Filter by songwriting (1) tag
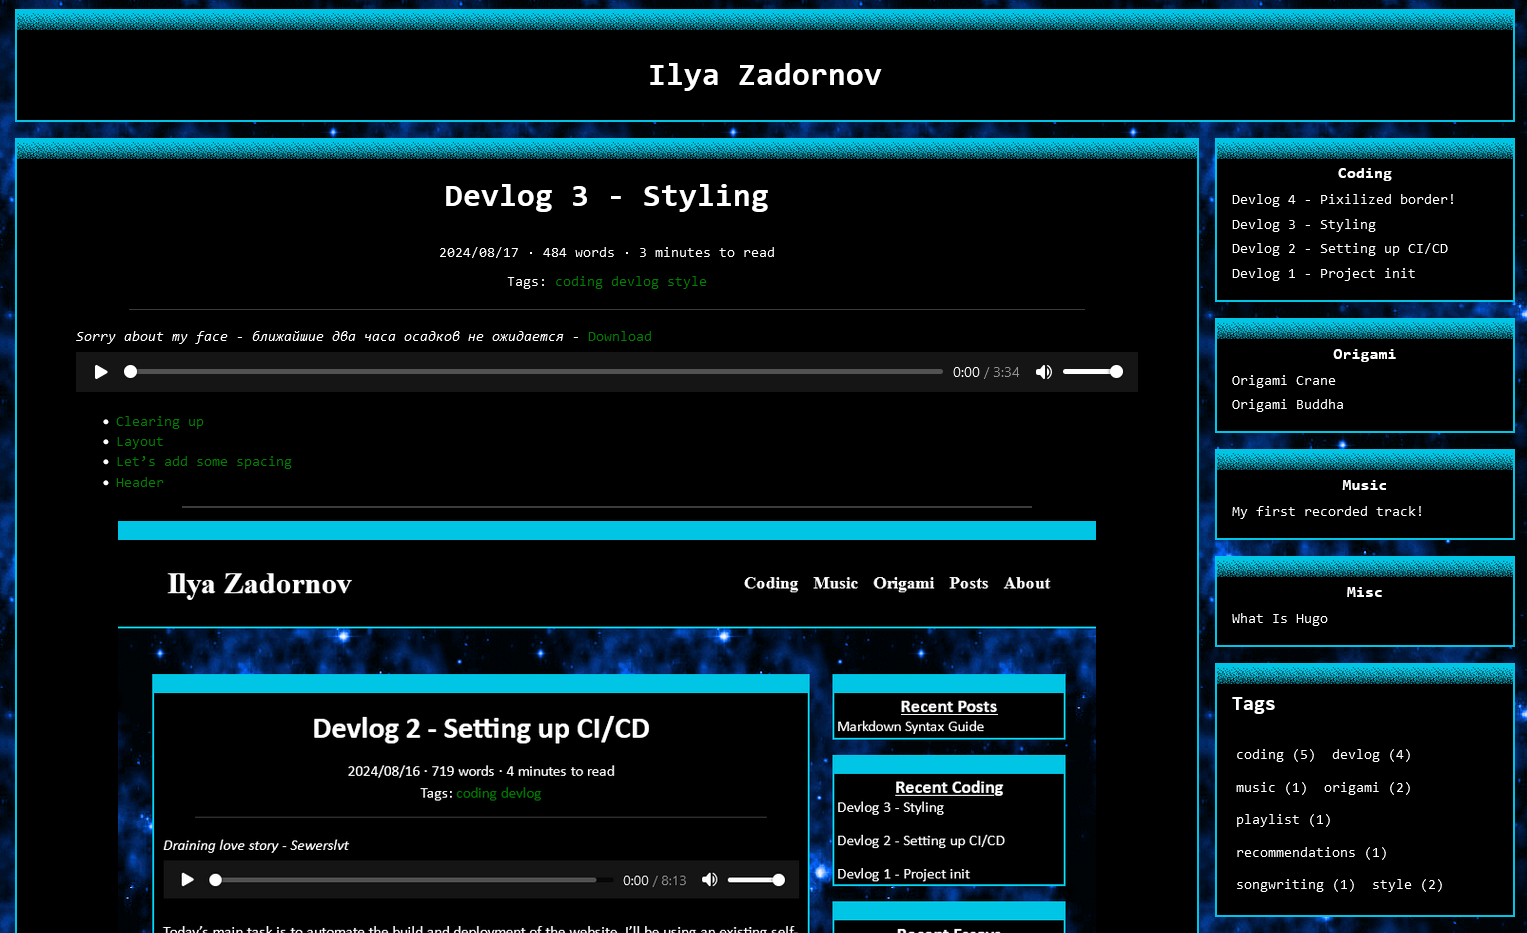 coord(1296,885)
